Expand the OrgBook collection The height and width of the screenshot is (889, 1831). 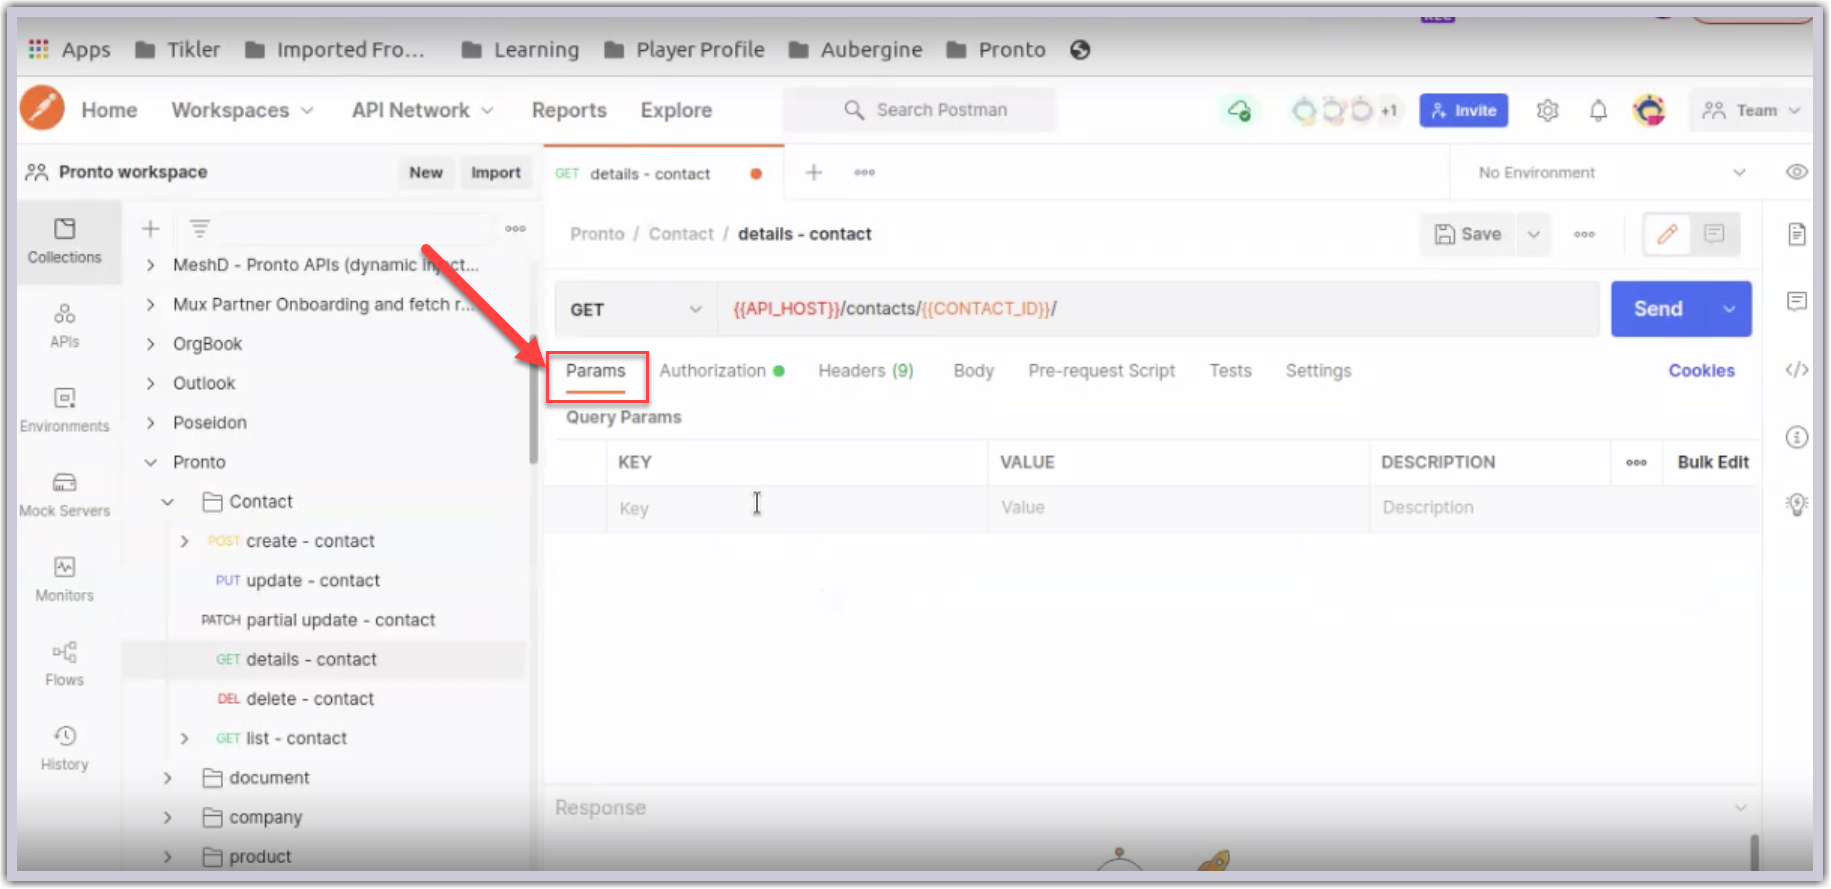(150, 343)
